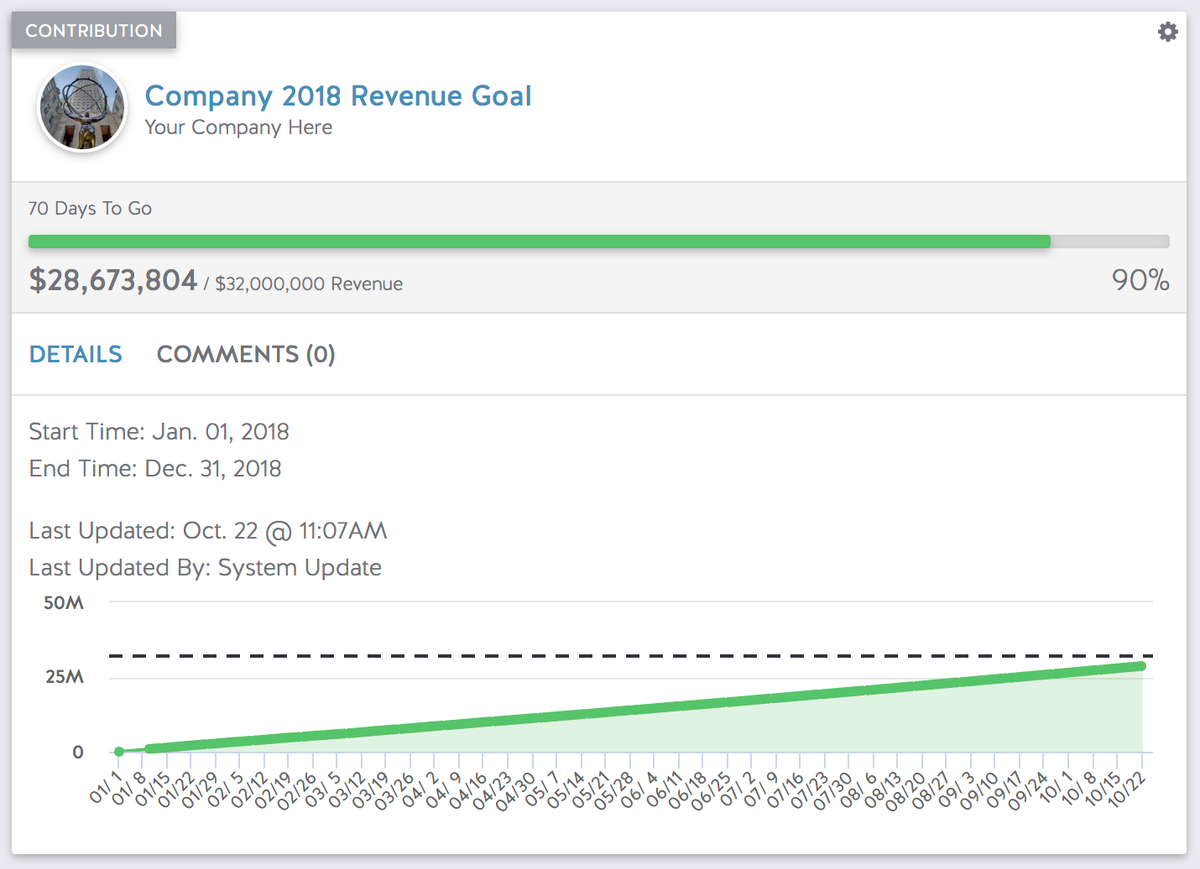
Task: Click the green revenue progress bar
Action: (540, 240)
